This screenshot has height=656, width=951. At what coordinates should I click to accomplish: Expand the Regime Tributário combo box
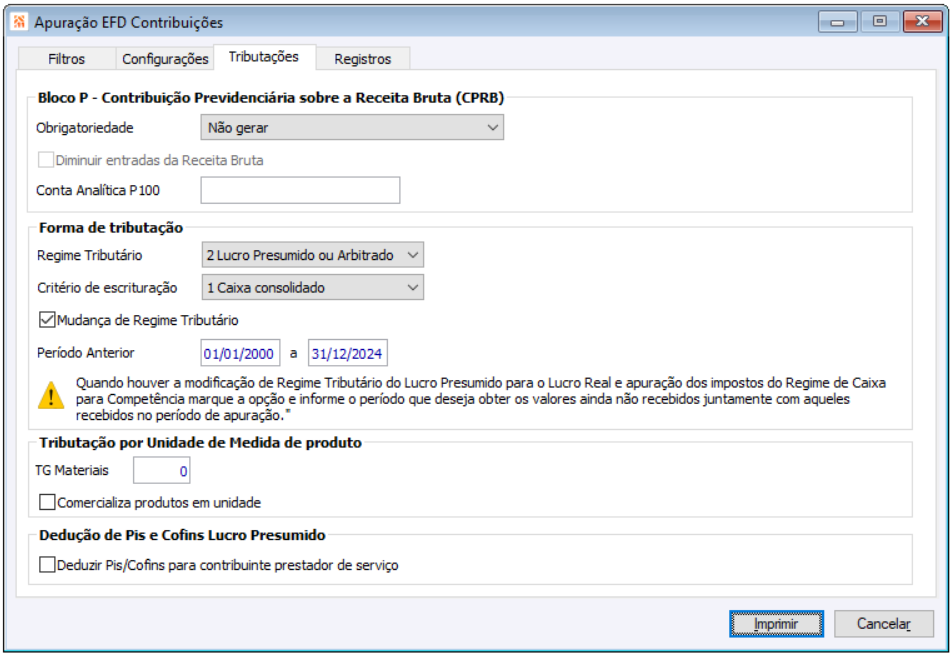click(312, 255)
